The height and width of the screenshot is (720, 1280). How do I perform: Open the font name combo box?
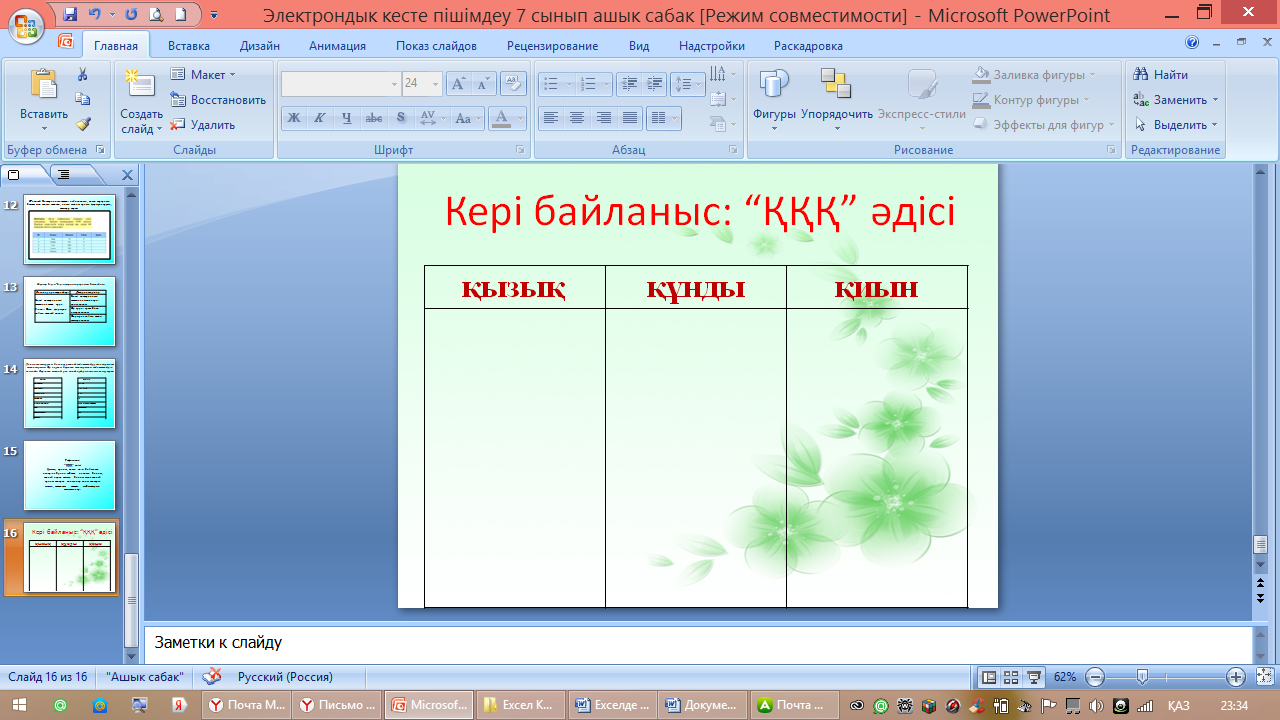pyautogui.click(x=340, y=84)
